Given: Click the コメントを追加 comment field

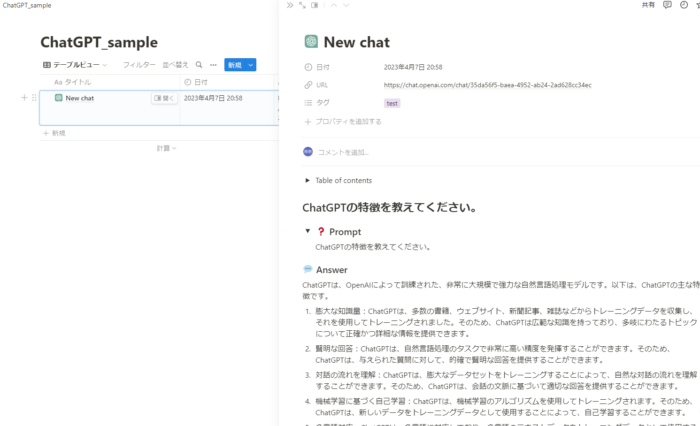Looking at the screenshot, I should pyautogui.click(x=343, y=152).
